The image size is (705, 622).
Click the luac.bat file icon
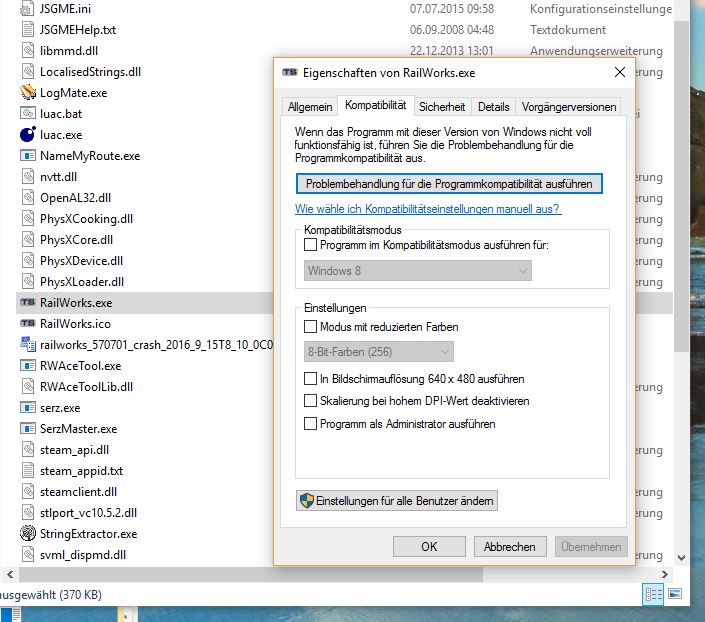click(27, 113)
